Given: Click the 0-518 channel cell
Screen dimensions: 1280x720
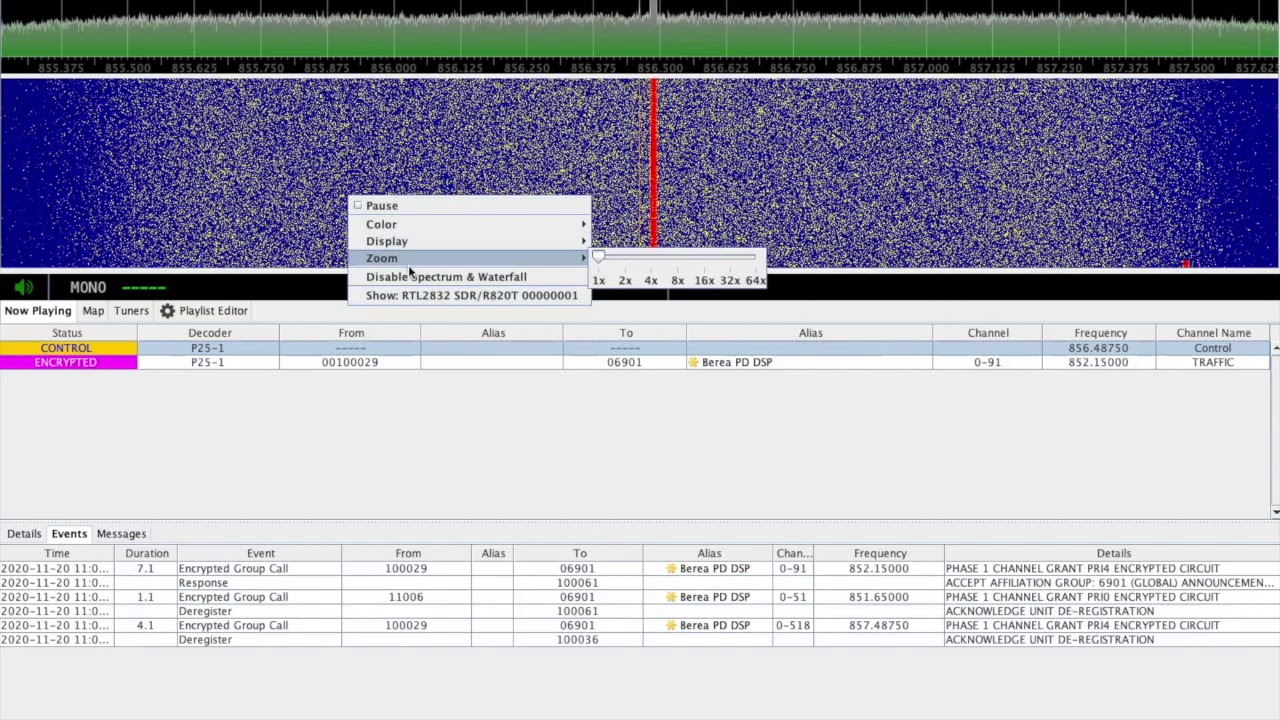Looking at the screenshot, I should pyautogui.click(x=793, y=625).
